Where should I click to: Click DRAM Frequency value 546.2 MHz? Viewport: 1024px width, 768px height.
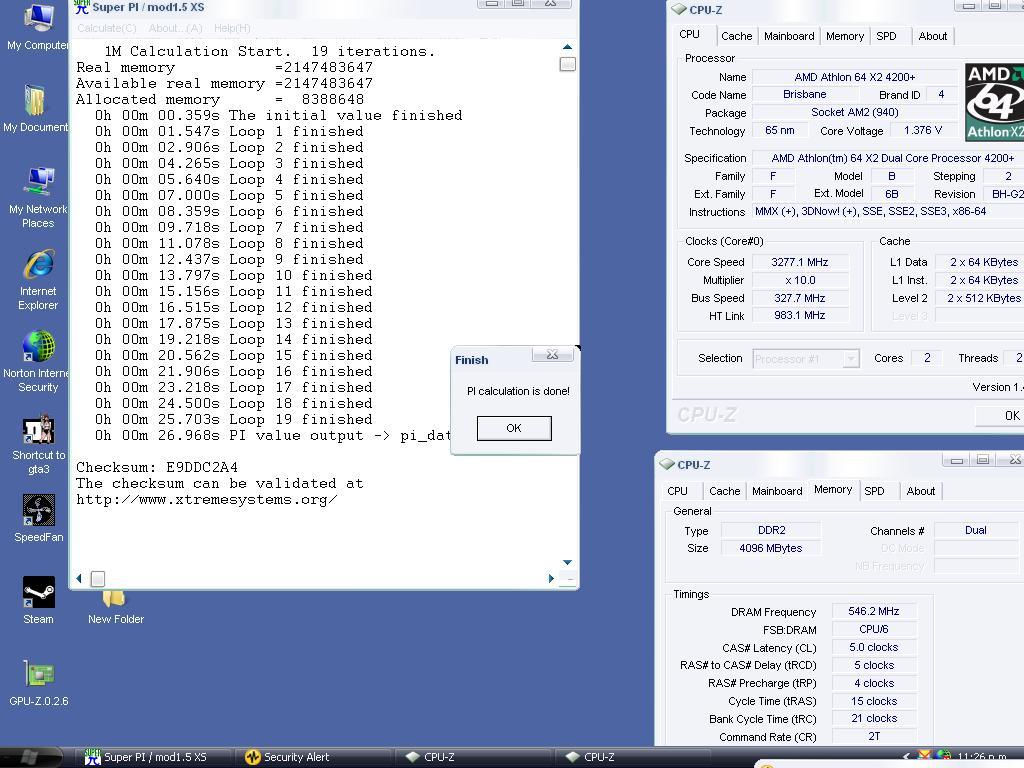874,611
